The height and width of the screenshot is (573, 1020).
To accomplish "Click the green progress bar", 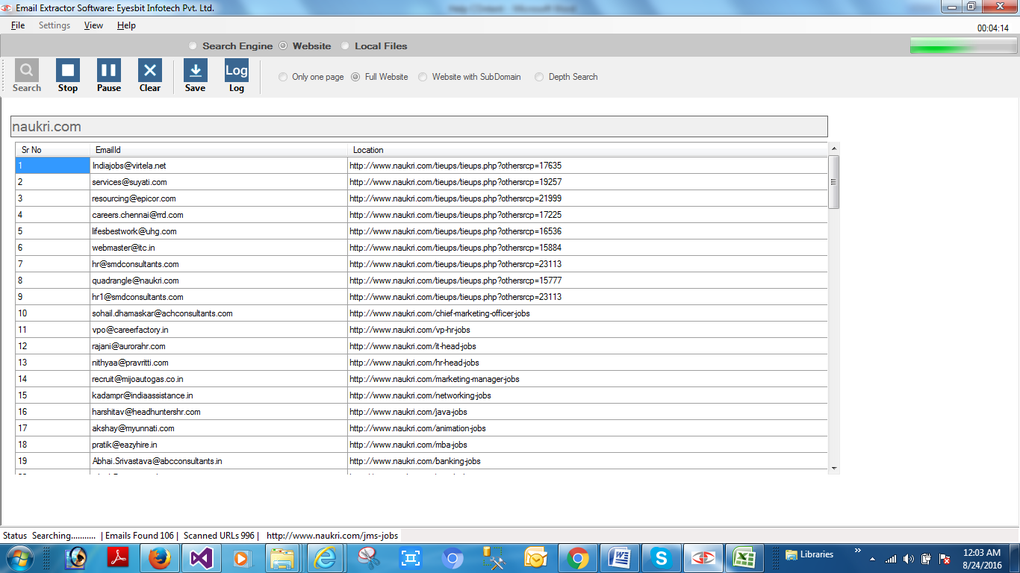I will [963, 46].
